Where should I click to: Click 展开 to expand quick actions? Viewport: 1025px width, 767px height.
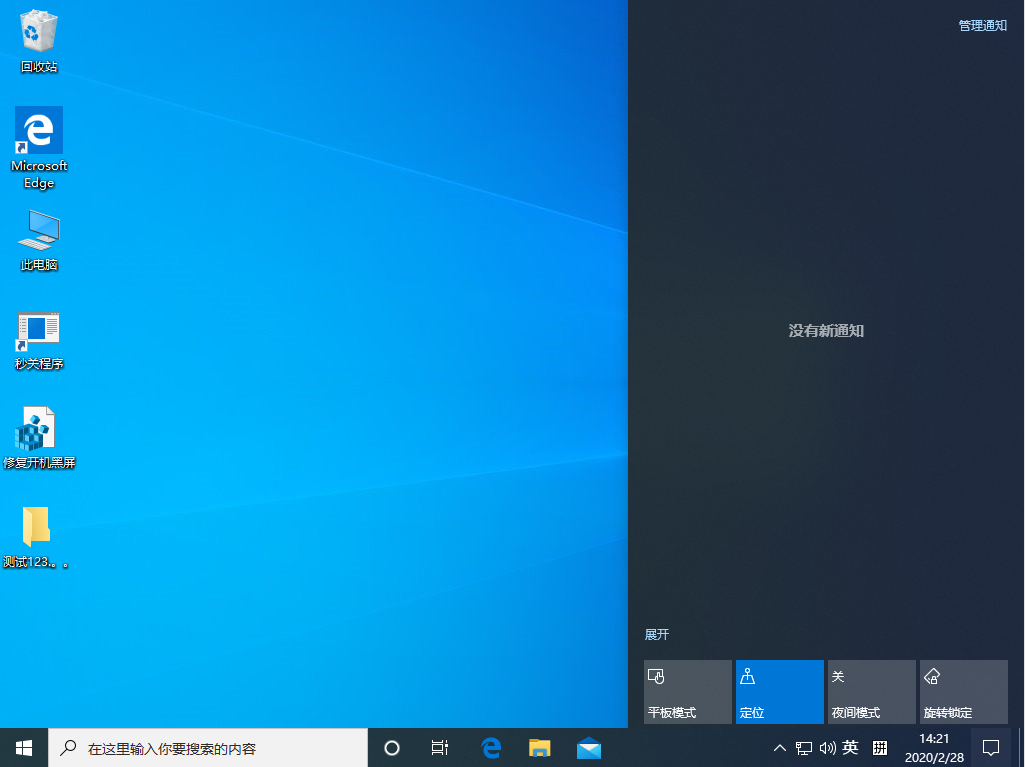(x=656, y=634)
